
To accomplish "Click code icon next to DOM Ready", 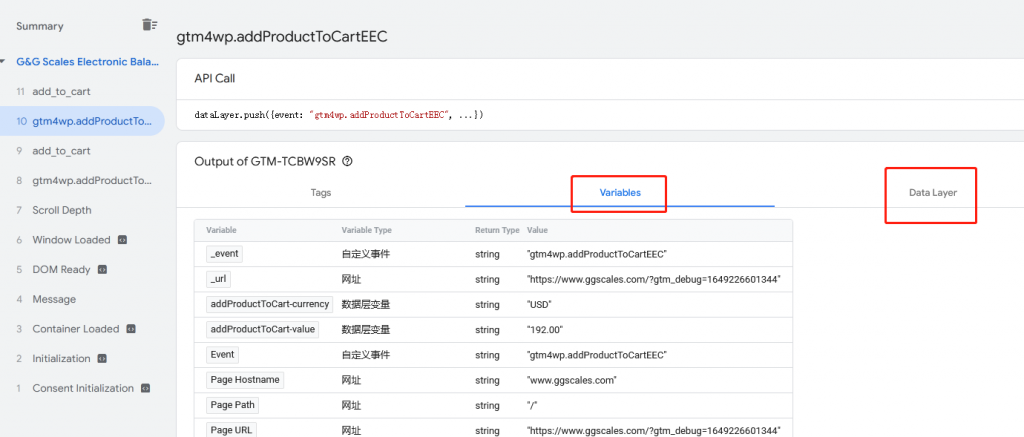I will coord(102,269).
